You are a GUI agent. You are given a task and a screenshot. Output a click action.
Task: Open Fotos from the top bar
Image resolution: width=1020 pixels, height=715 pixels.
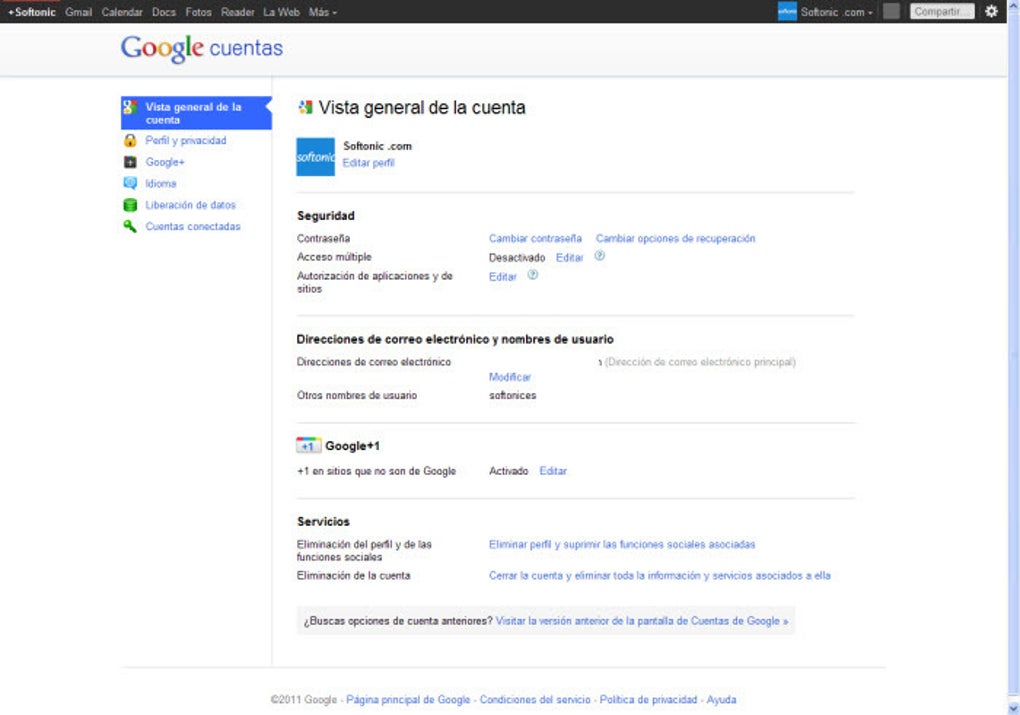[x=198, y=12]
